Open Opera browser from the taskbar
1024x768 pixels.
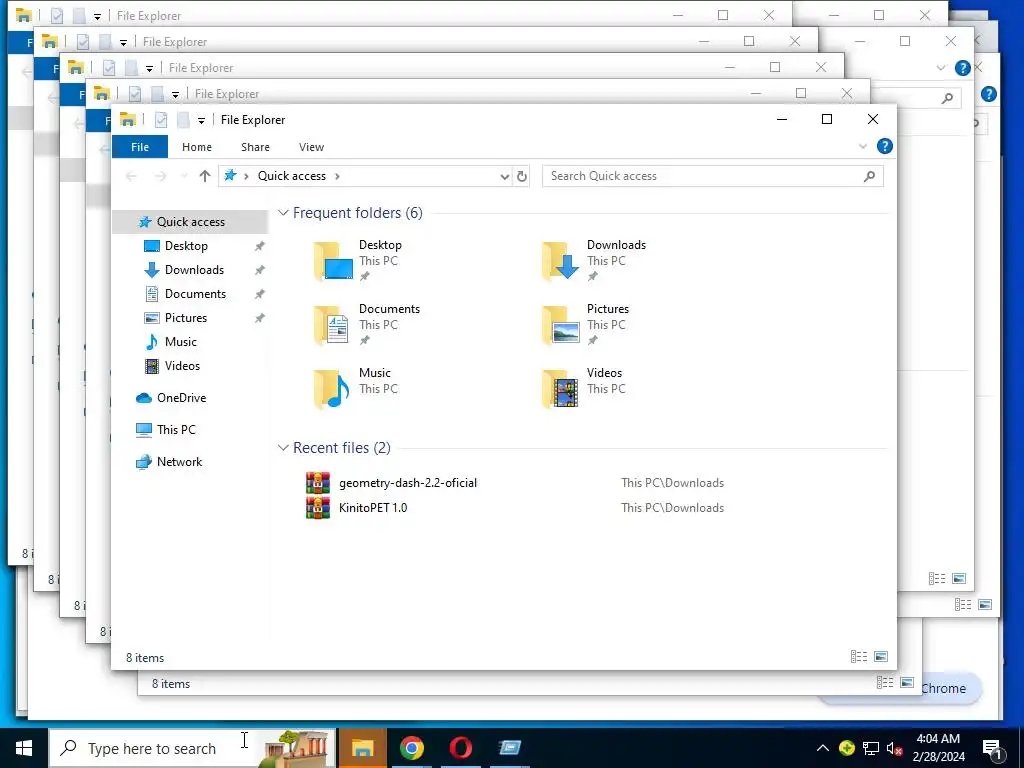point(461,748)
